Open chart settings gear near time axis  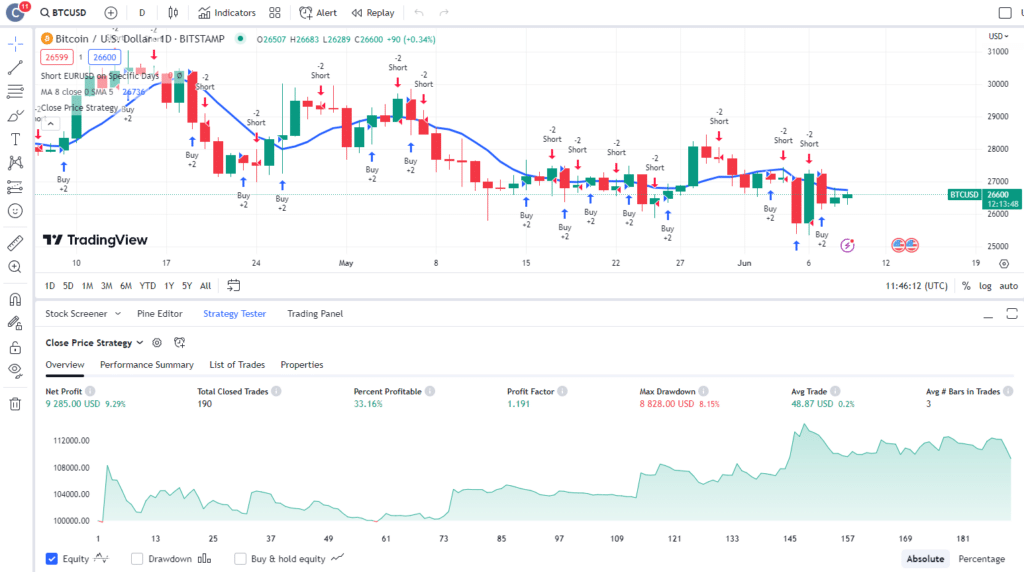(1004, 264)
